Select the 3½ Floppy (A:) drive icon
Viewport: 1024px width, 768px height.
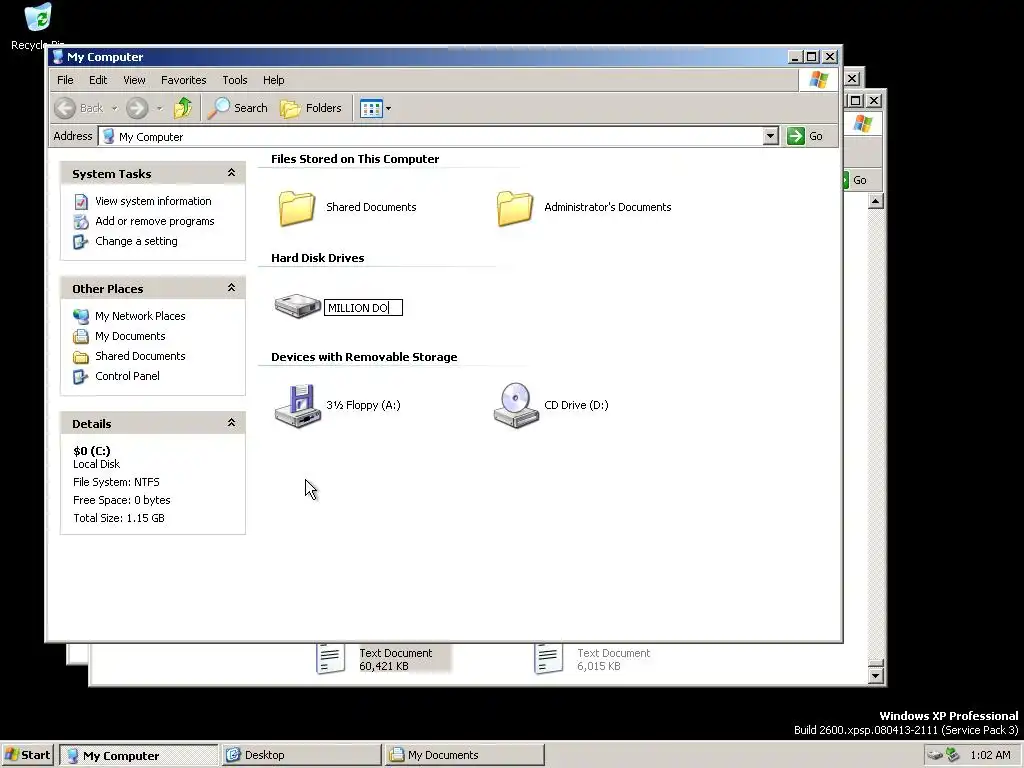[x=298, y=405]
